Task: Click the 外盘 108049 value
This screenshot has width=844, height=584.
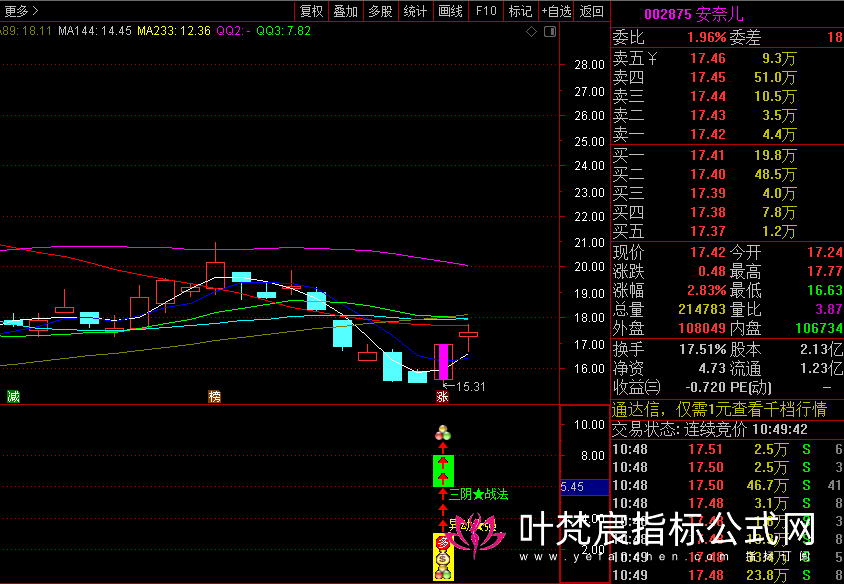Action: (x=702, y=328)
